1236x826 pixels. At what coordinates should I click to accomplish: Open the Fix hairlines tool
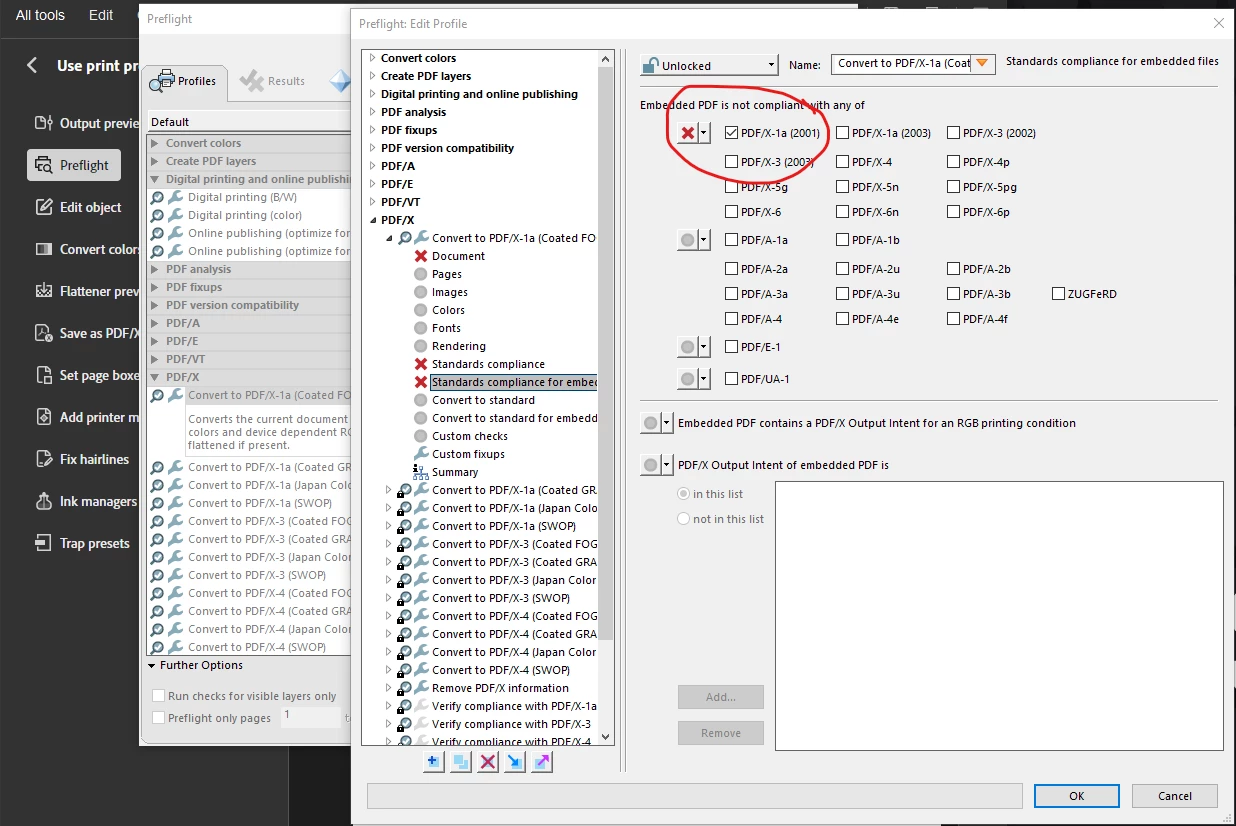(x=82, y=459)
